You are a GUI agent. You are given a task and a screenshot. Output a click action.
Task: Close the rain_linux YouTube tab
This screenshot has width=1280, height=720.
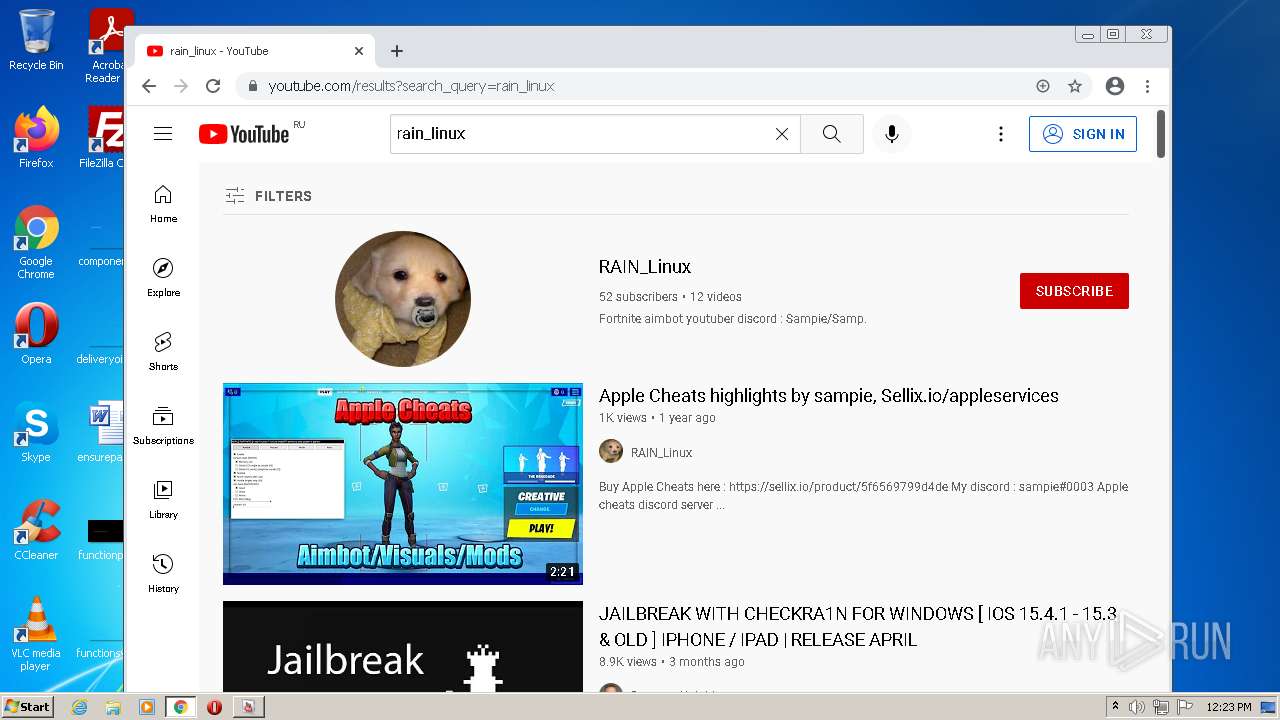point(359,51)
